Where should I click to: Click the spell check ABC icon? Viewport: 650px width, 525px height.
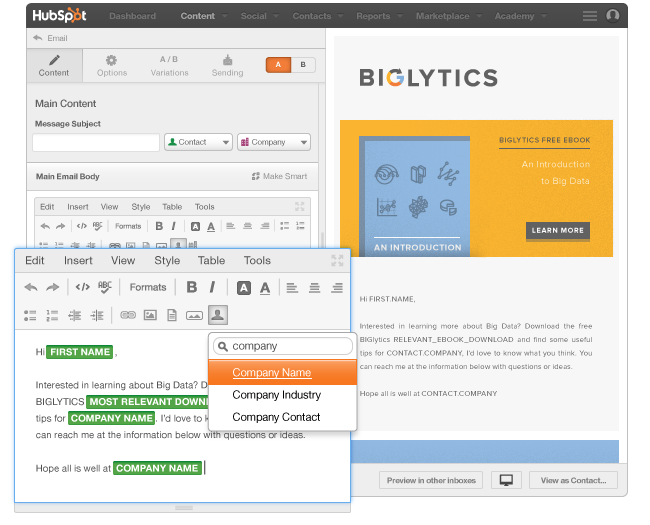pos(105,288)
